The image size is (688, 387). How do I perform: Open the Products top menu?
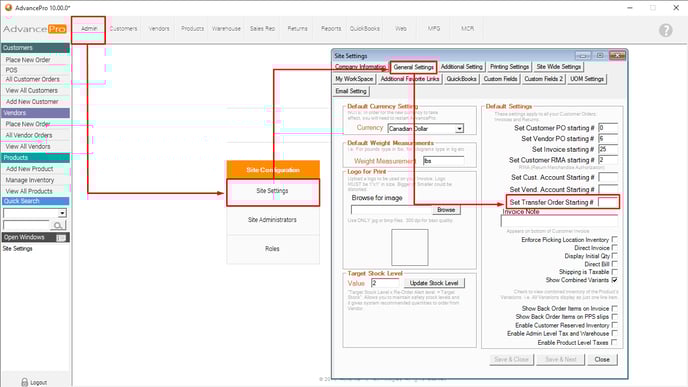193,29
